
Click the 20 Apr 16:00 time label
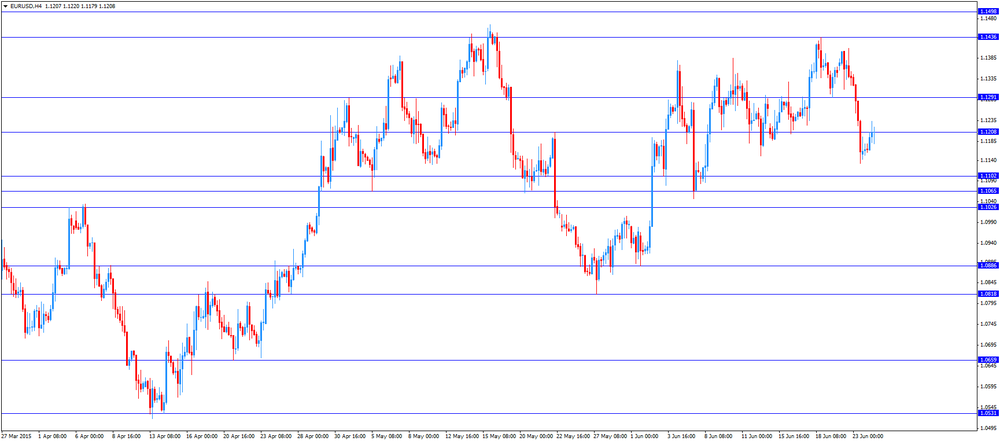point(239,437)
